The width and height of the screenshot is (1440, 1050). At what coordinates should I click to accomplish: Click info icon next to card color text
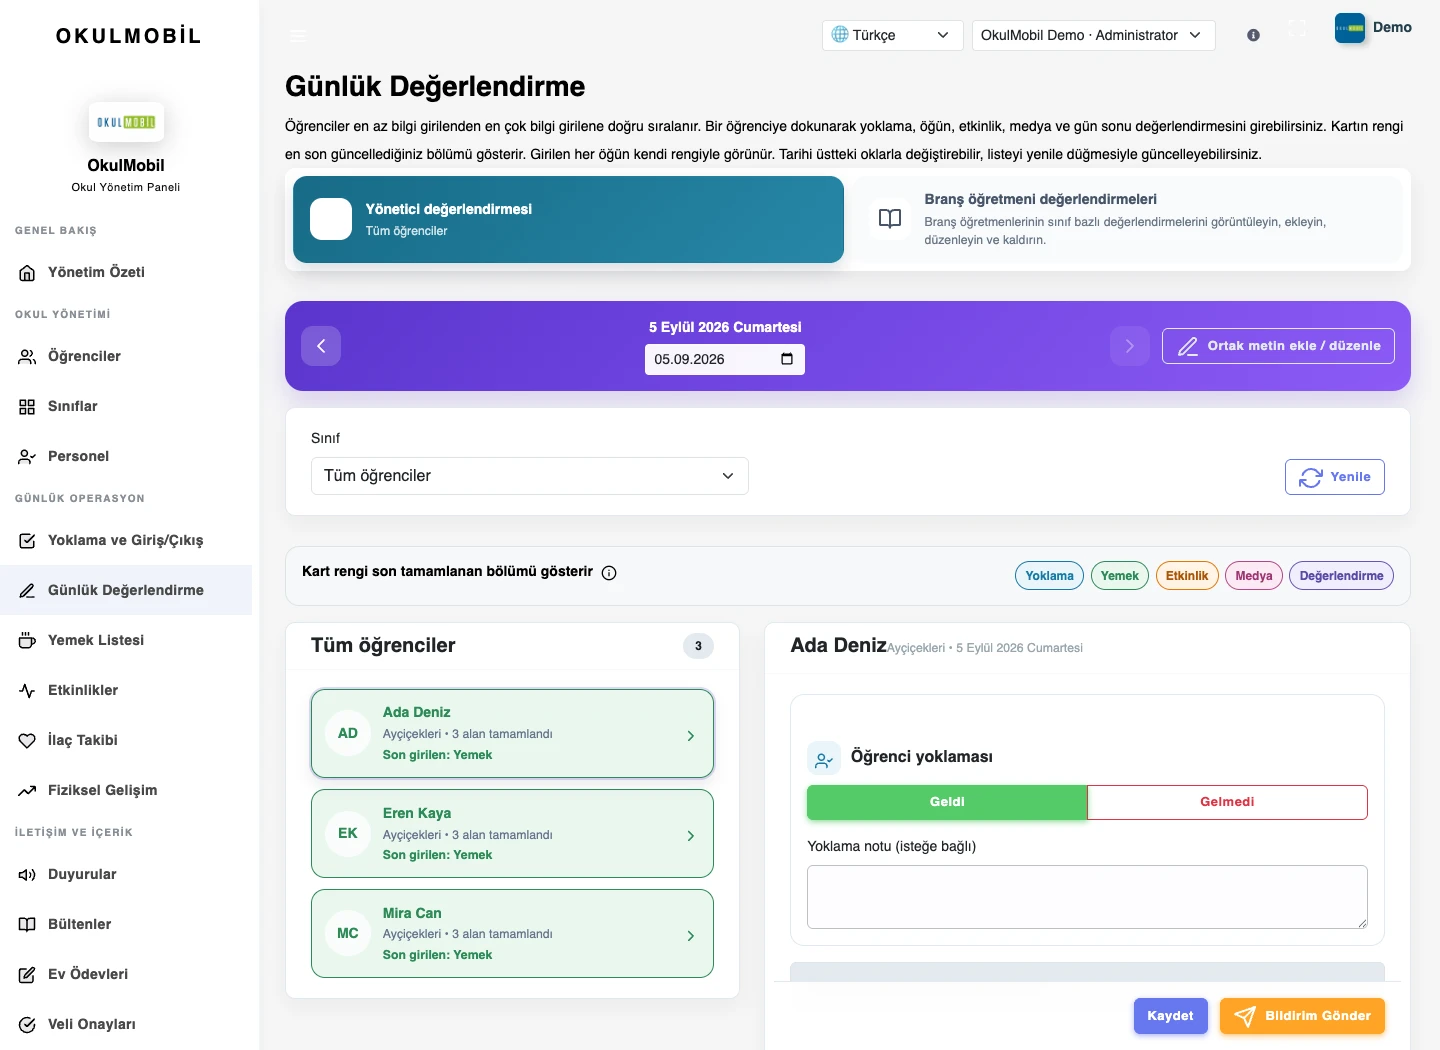point(609,573)
